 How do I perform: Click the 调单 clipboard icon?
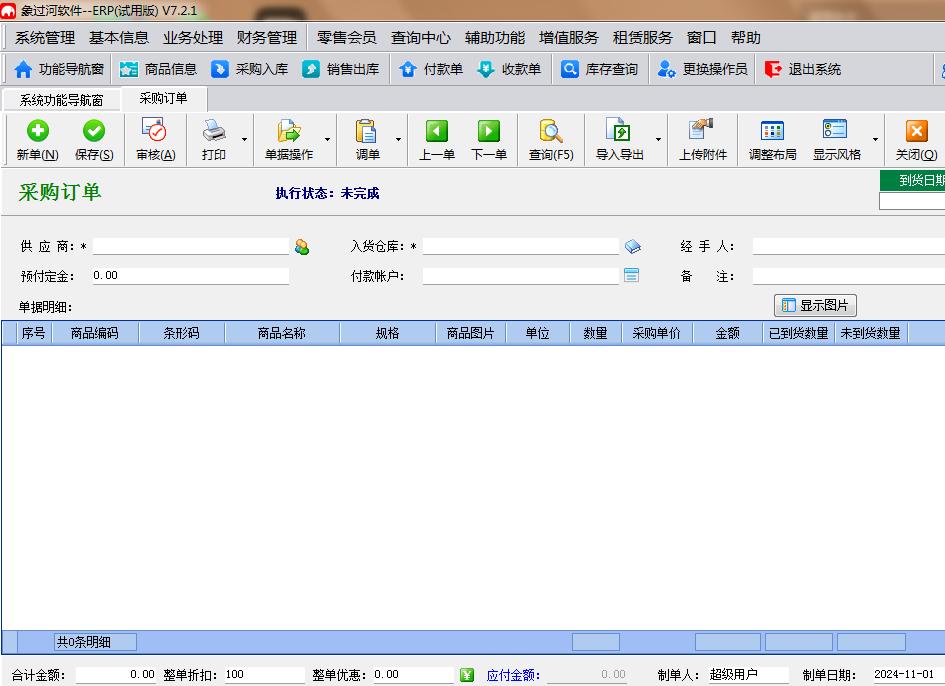pyautogui.click(x=366, y=130)
